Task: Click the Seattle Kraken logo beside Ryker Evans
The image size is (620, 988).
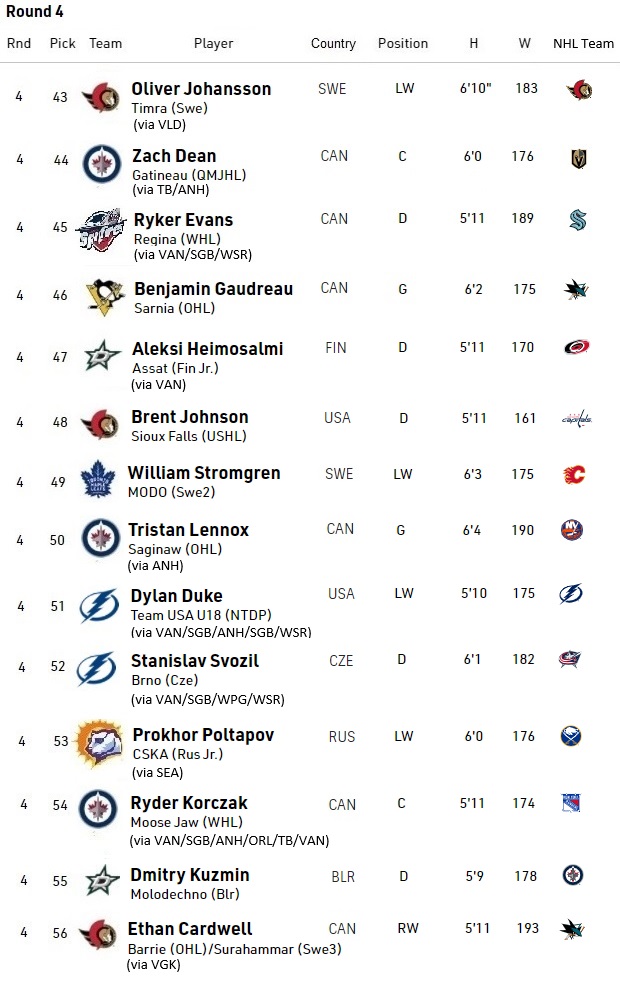Action: [578, 222]
